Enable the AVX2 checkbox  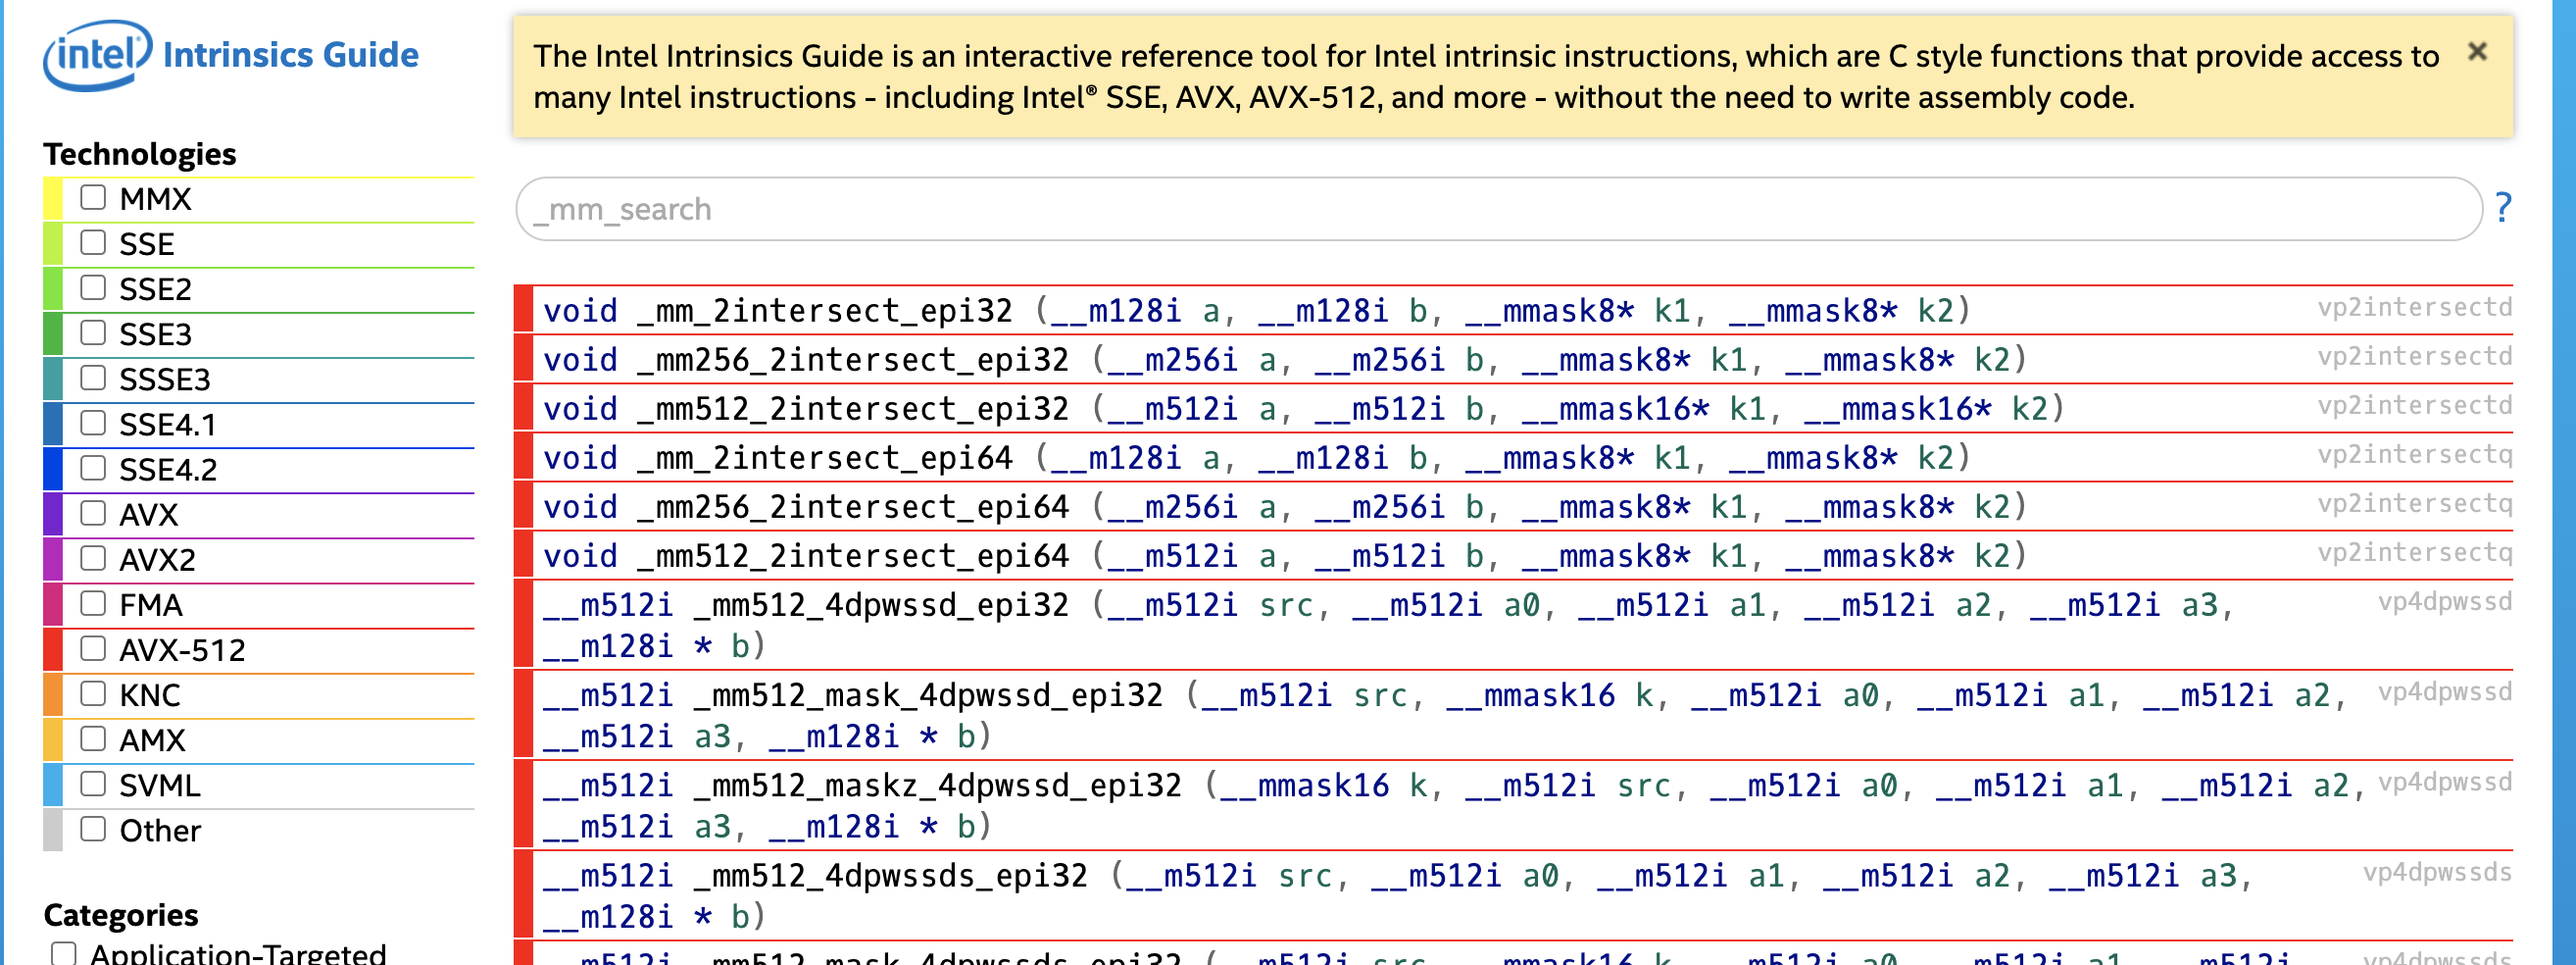coord(93,558)
